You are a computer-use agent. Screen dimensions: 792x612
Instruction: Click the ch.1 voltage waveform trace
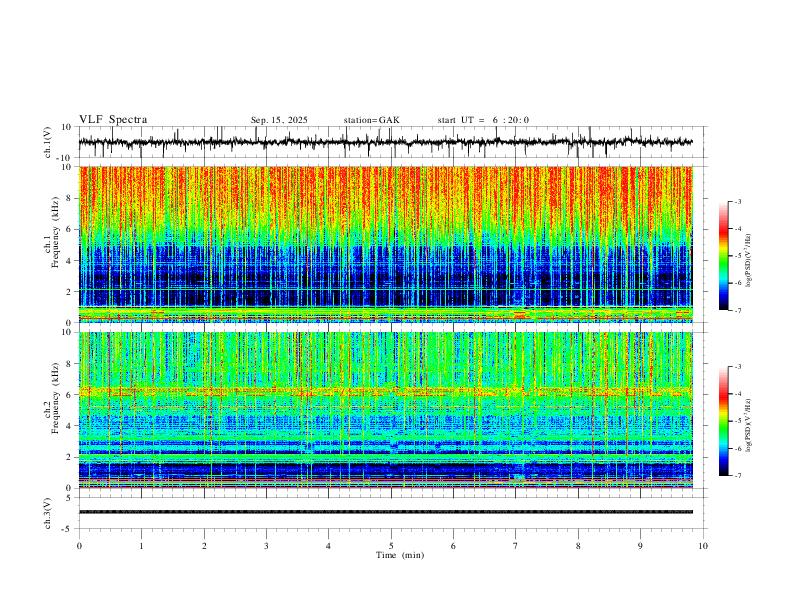pos(385,142)
